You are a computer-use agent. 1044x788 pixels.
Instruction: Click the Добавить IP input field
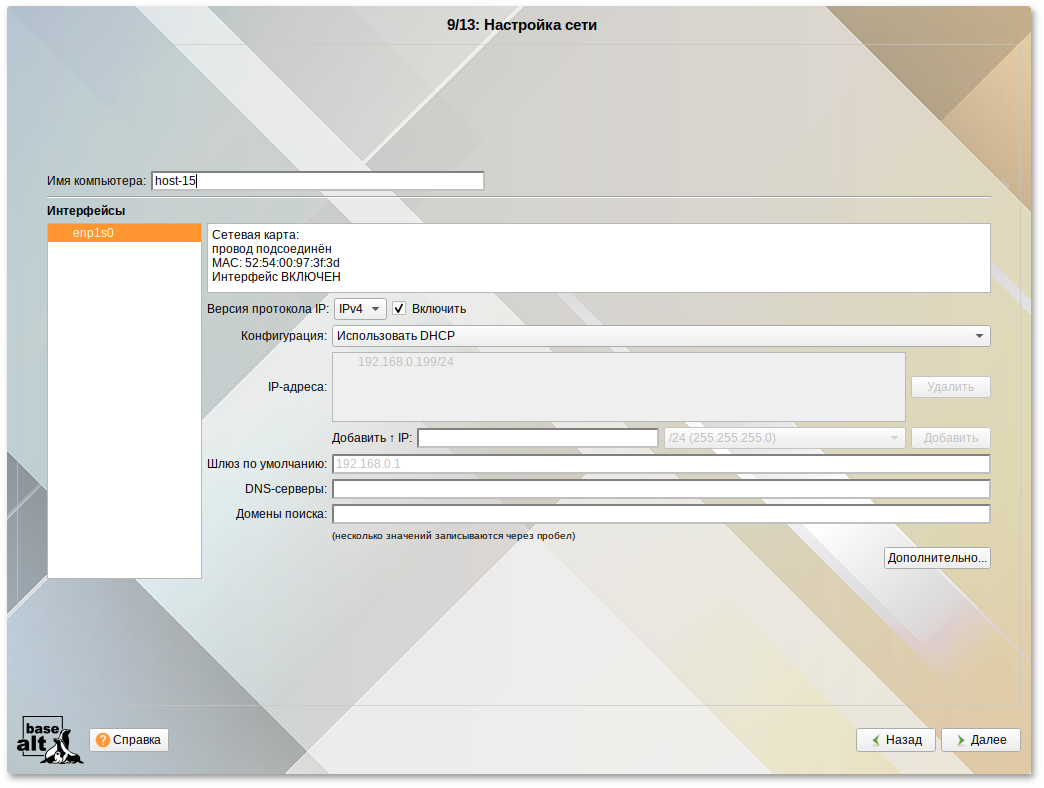tap(537, 438)
